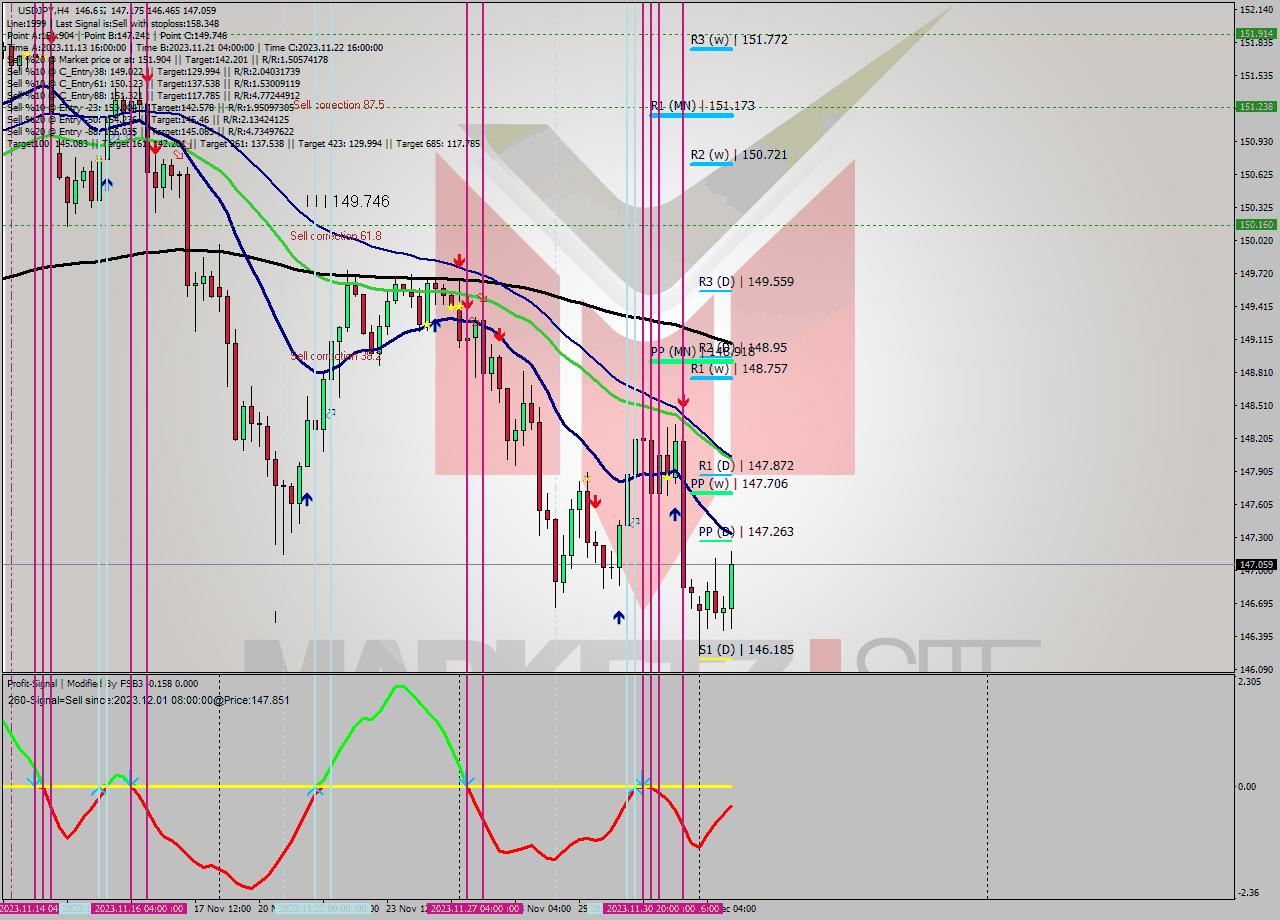1280x920 pixels.
Task: Click the 260-Signal=Sell since 2023.12.01 text
Action: pyautogui.click(x=148, y=700)
